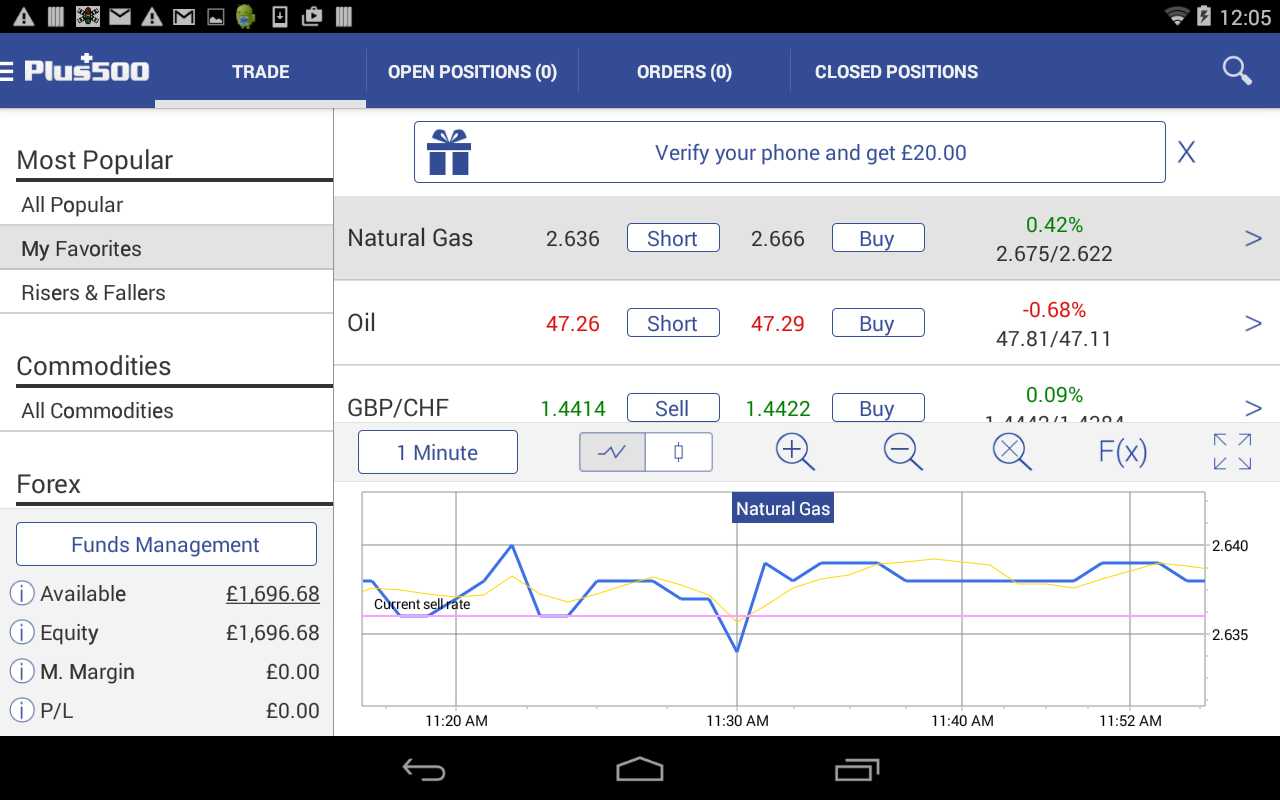Buy Natural Gas
Viewport: 1280px width, 800px height.
coord(877,238)
